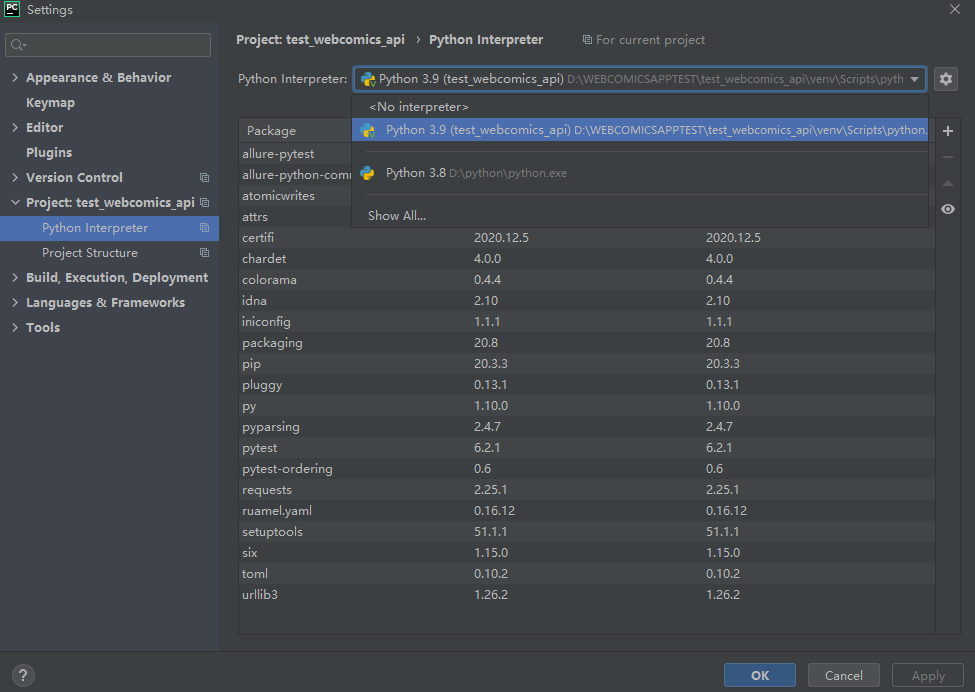The image size is (975, 692).
Task: Select the ruamel.yaml package row
Action: coord(587,510)
